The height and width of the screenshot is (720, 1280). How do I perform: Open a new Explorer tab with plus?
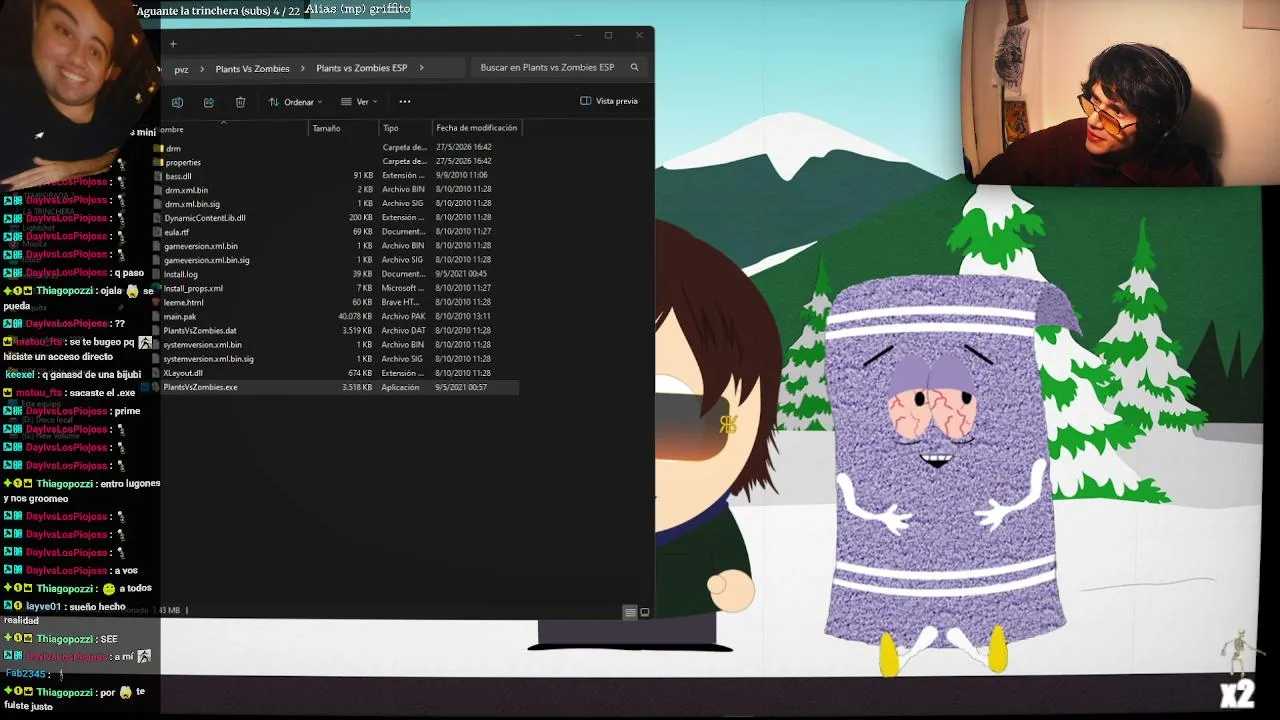tap(173, 44)
